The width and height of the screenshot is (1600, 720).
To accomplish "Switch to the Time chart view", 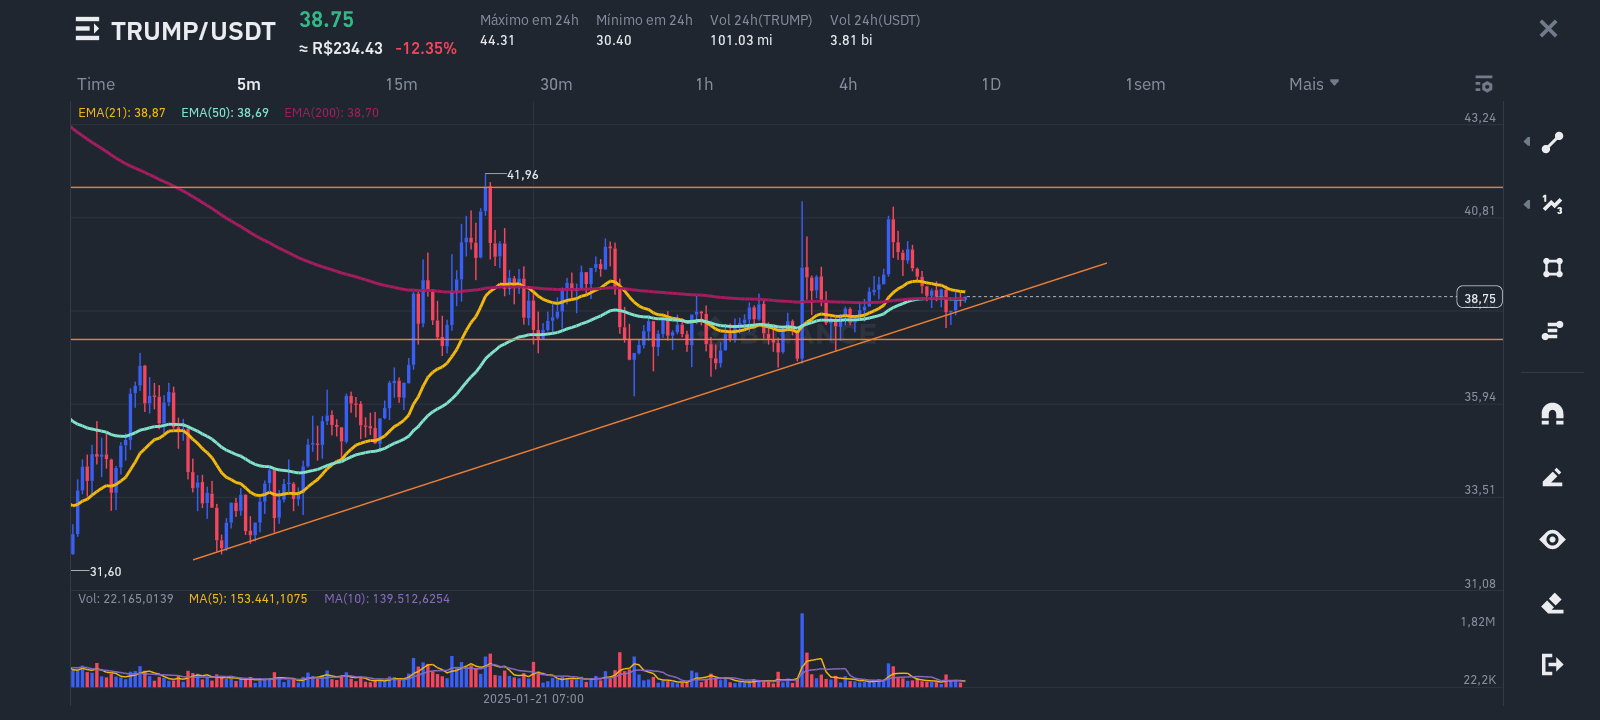I will pyautogui.click(x=96, y=84).
